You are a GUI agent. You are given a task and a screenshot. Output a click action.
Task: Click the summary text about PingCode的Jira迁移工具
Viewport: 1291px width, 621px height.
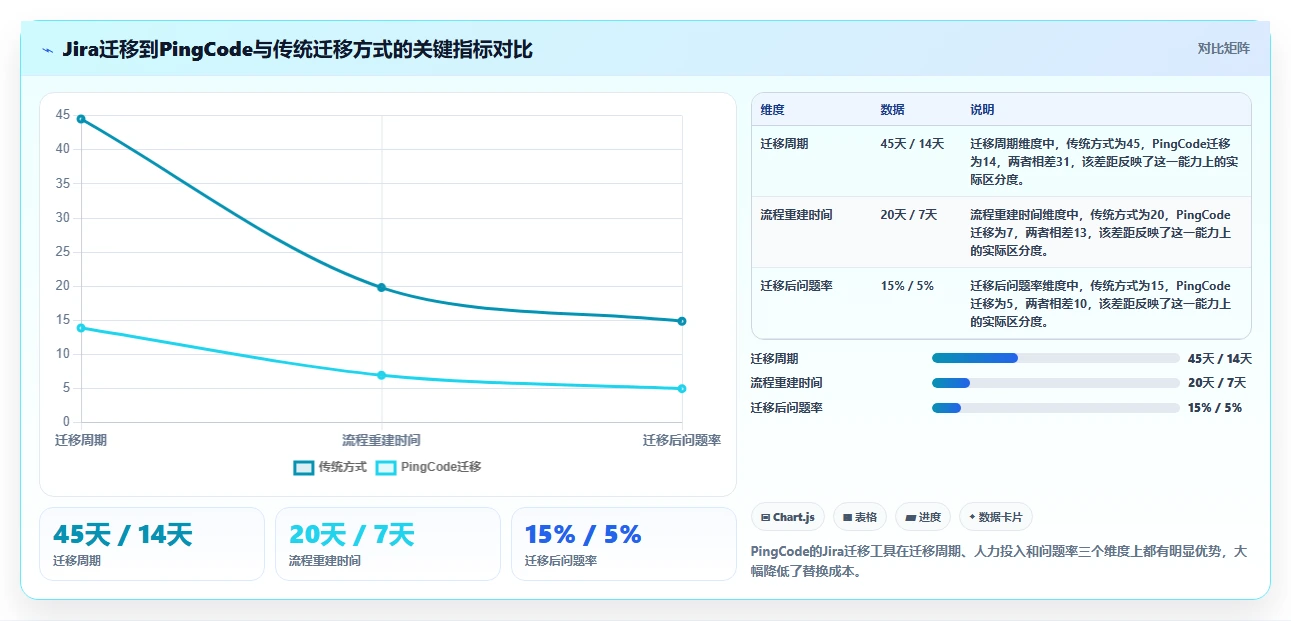[1000, 562]
